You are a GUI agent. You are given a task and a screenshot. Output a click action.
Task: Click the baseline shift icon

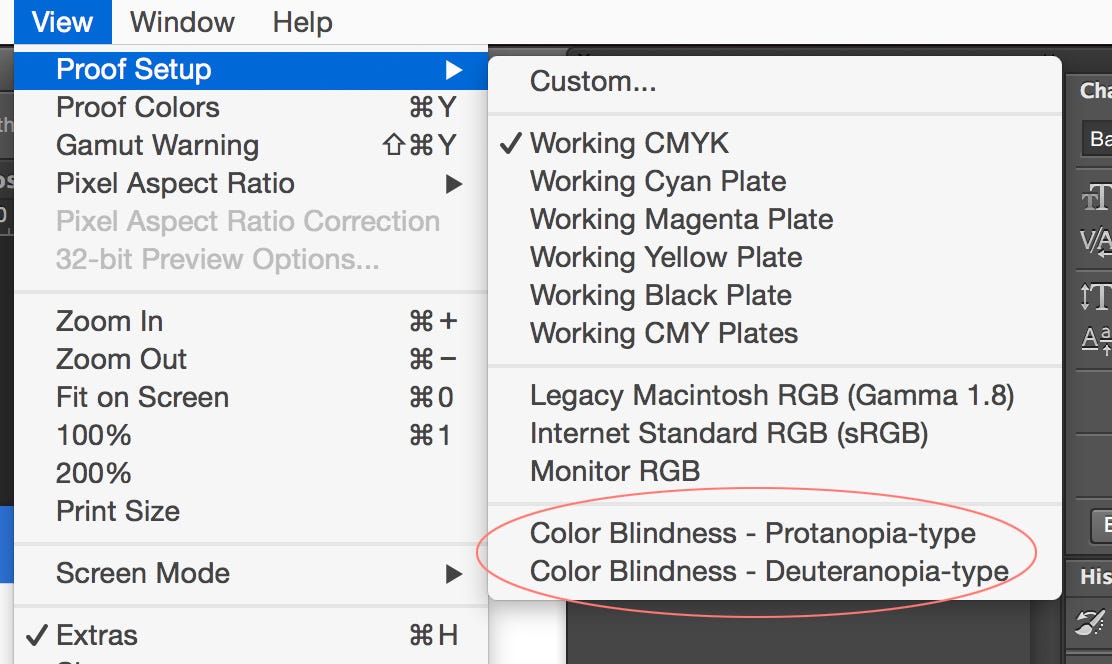pos(1096,339)
